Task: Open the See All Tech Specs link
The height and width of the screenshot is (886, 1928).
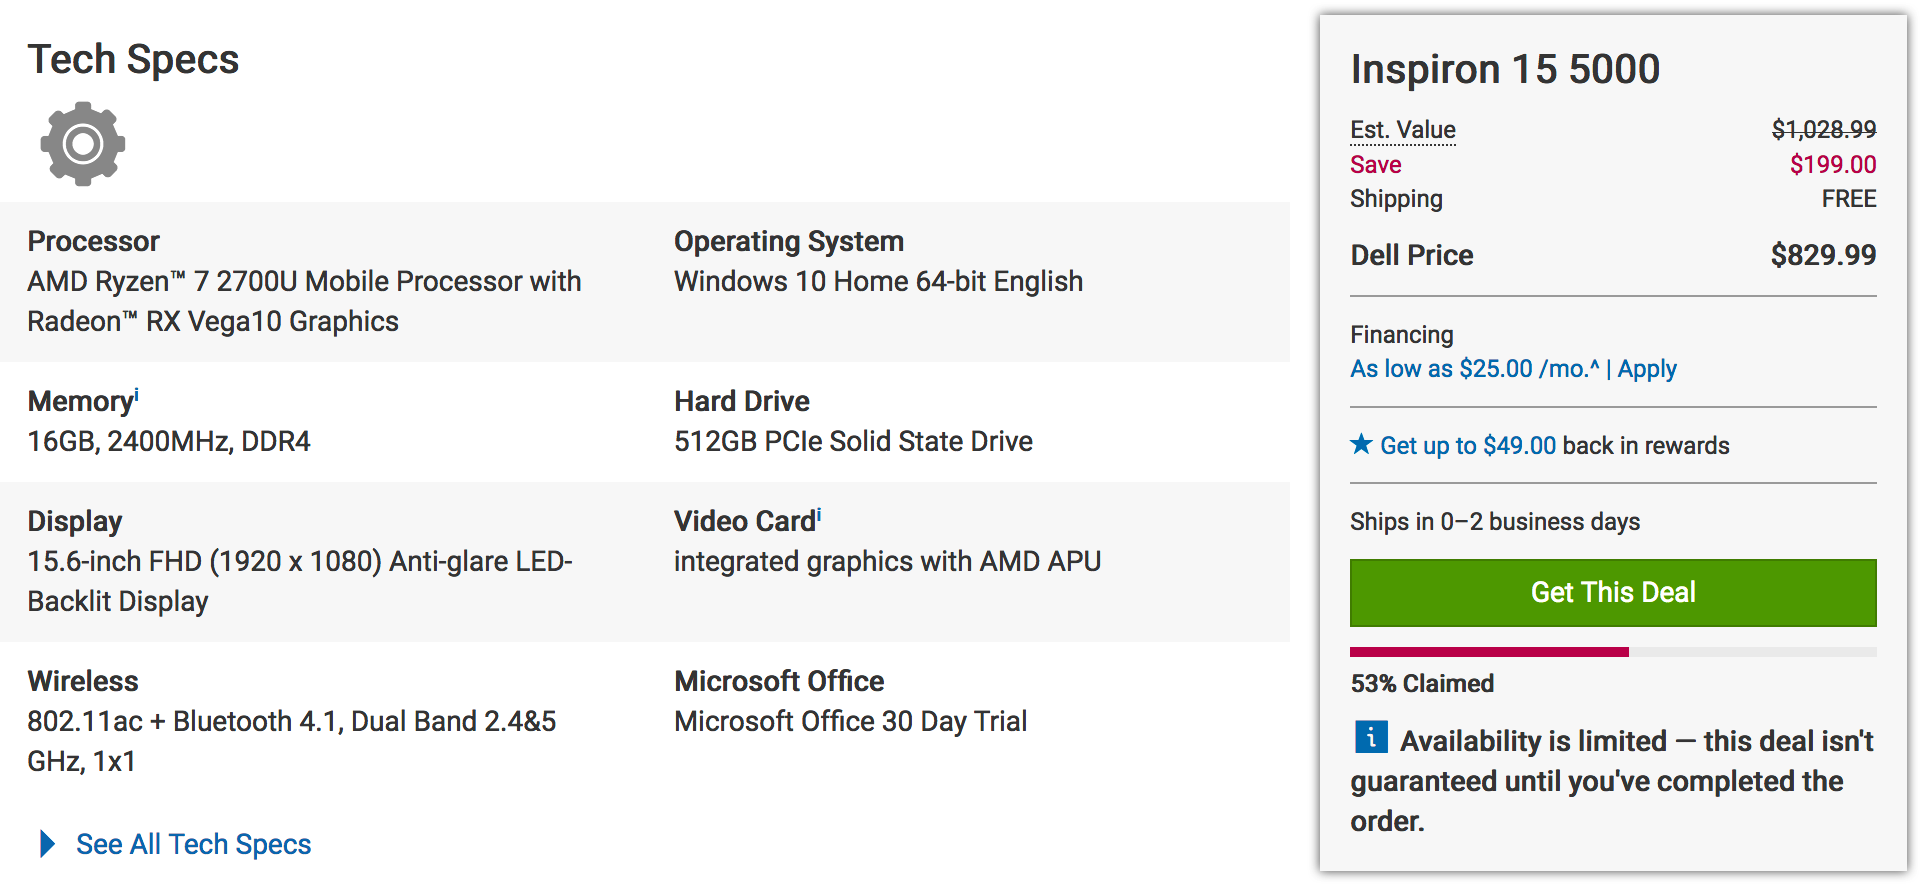Action: (194, 844)
